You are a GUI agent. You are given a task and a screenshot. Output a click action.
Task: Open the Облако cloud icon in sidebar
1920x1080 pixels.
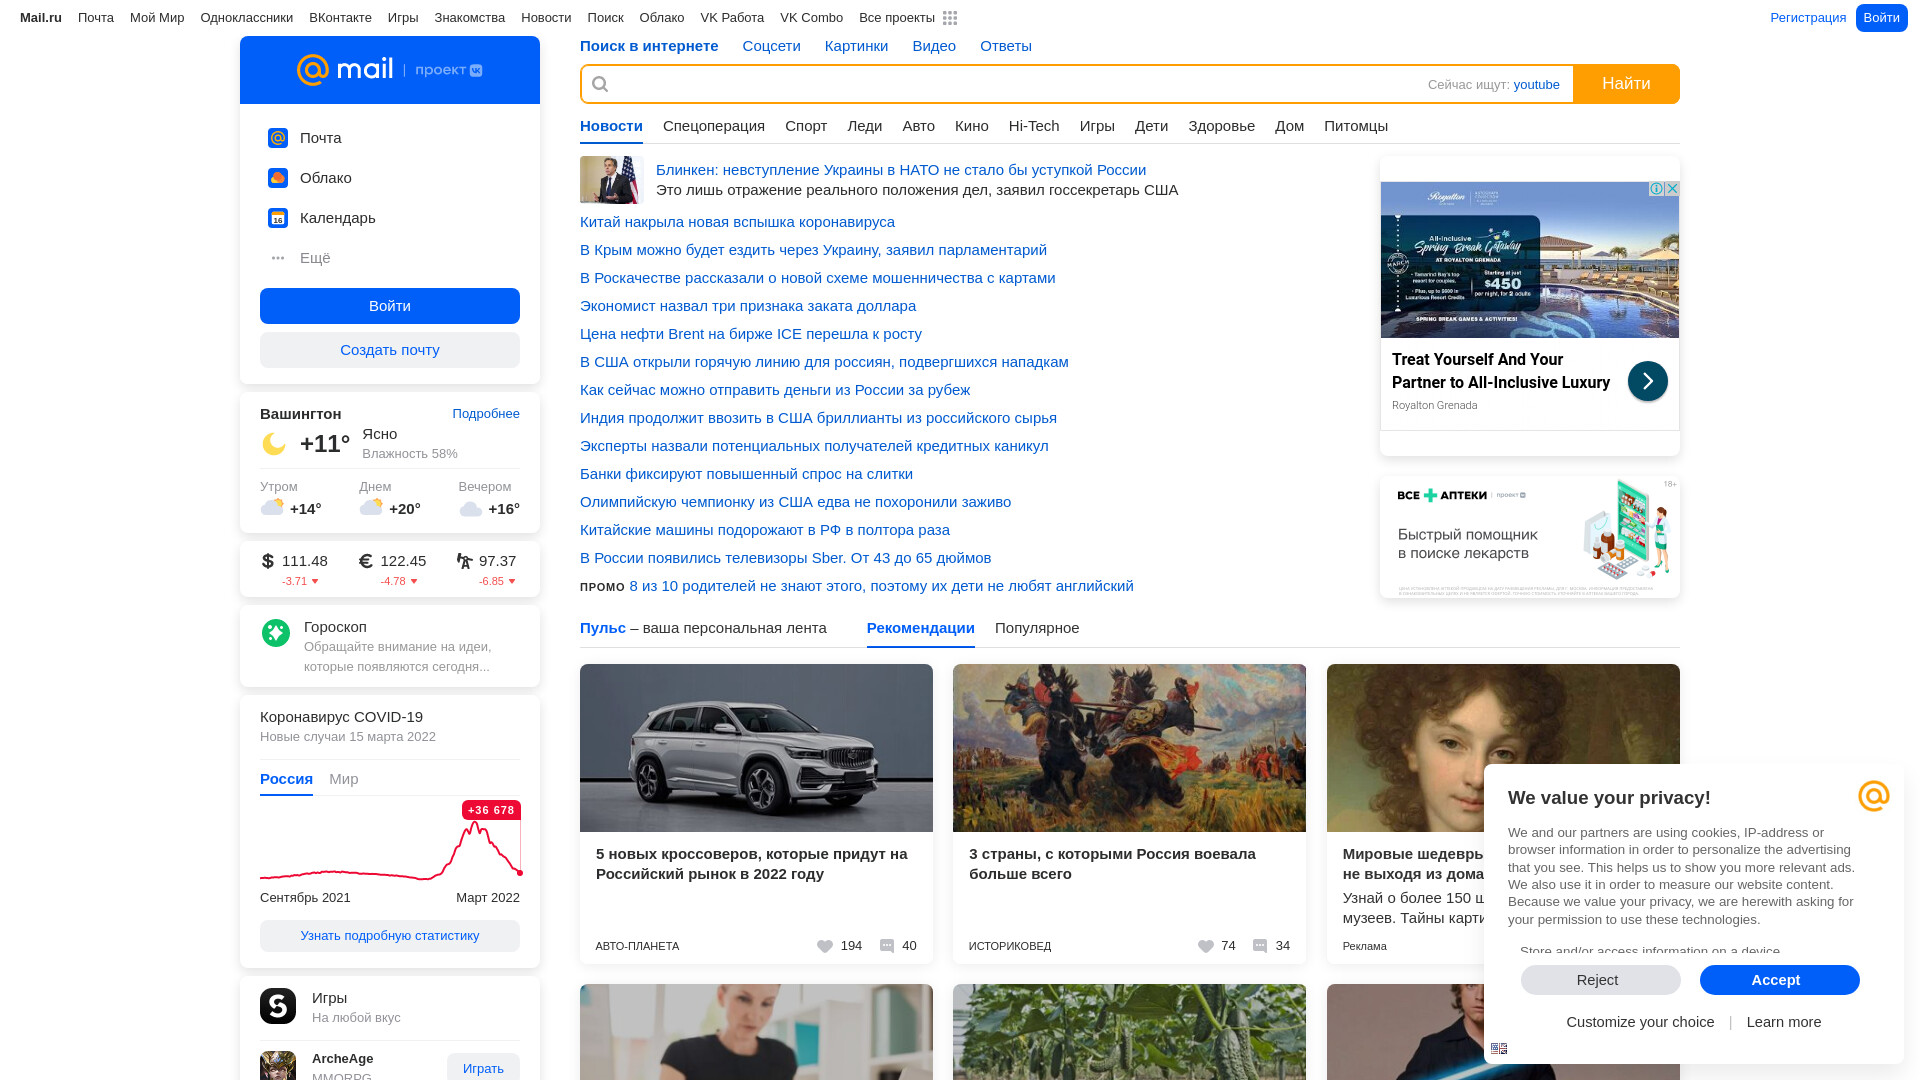[278, 178]
